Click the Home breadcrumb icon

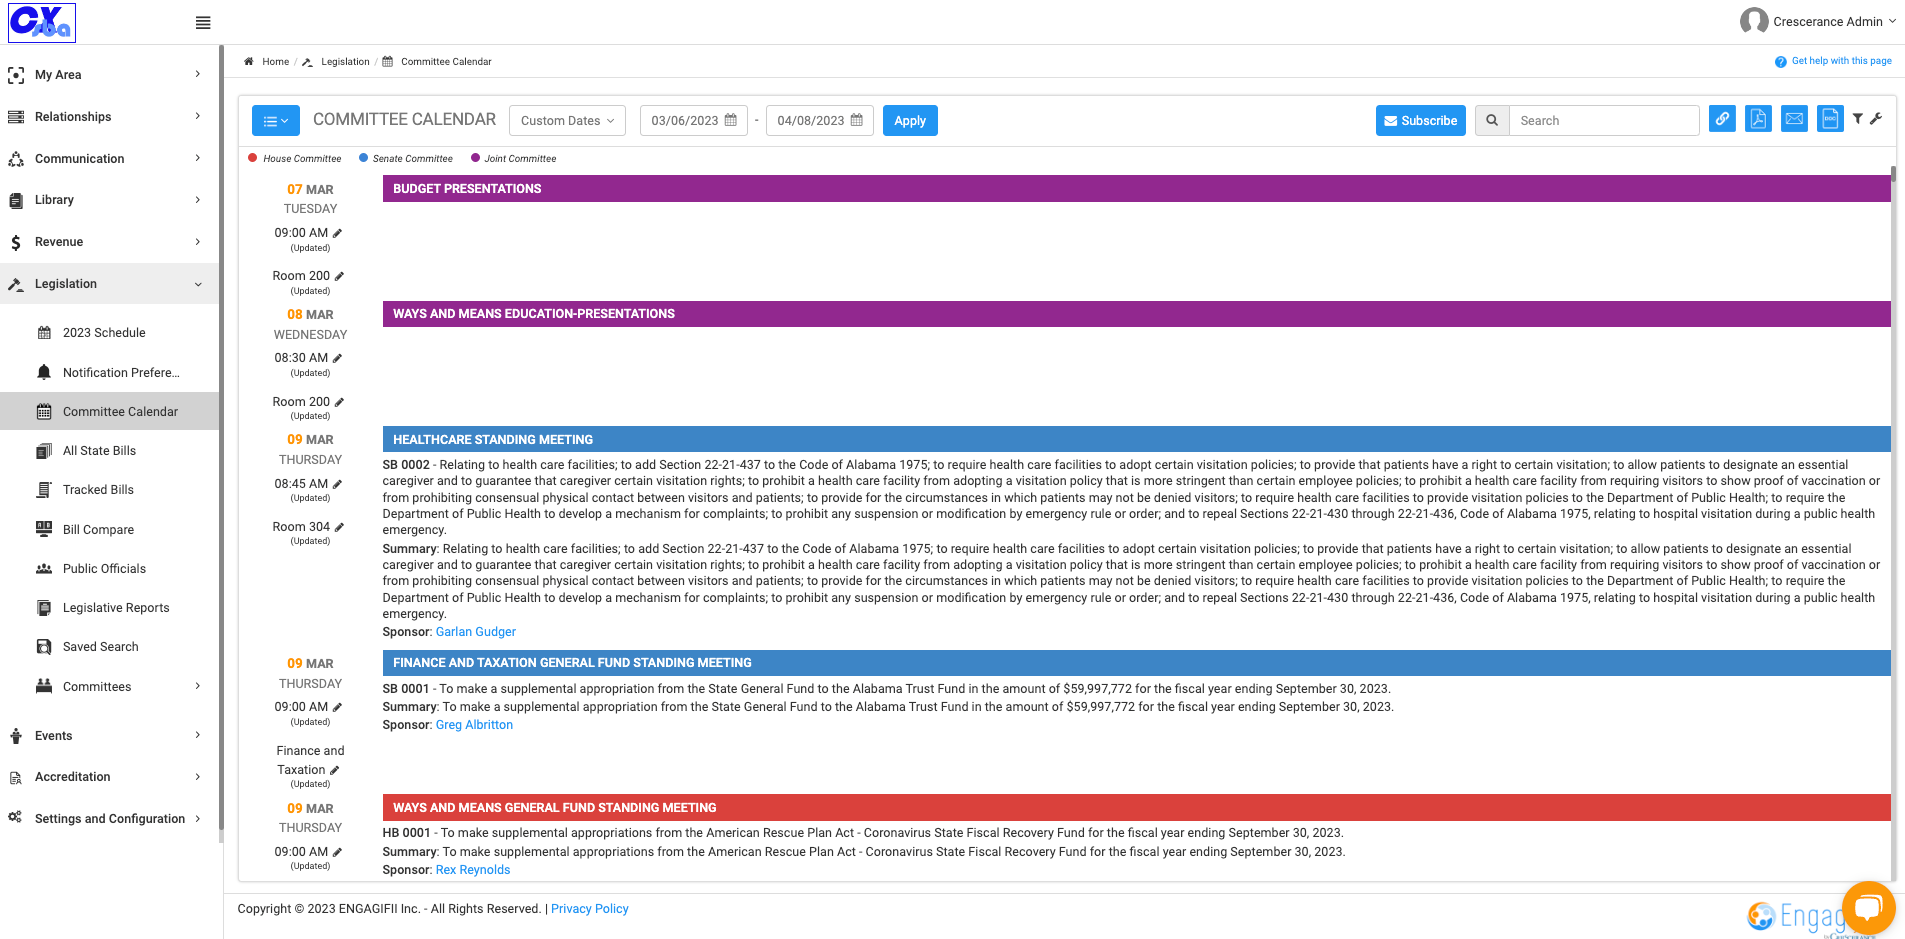click(x=249, y=61)
